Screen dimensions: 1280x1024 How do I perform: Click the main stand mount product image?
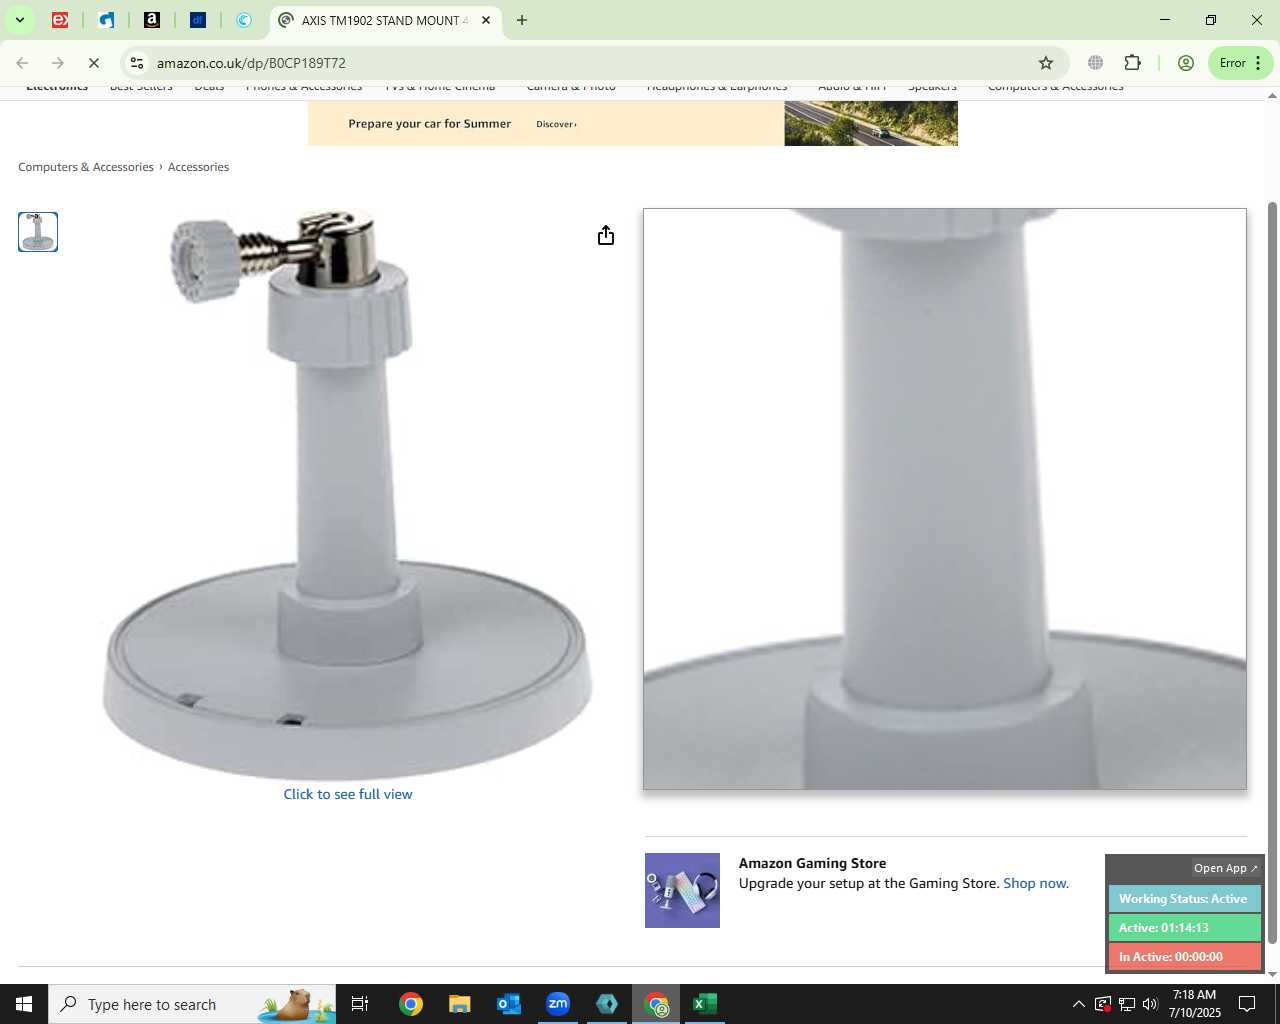pyautogui.click(x=348, y=495)
